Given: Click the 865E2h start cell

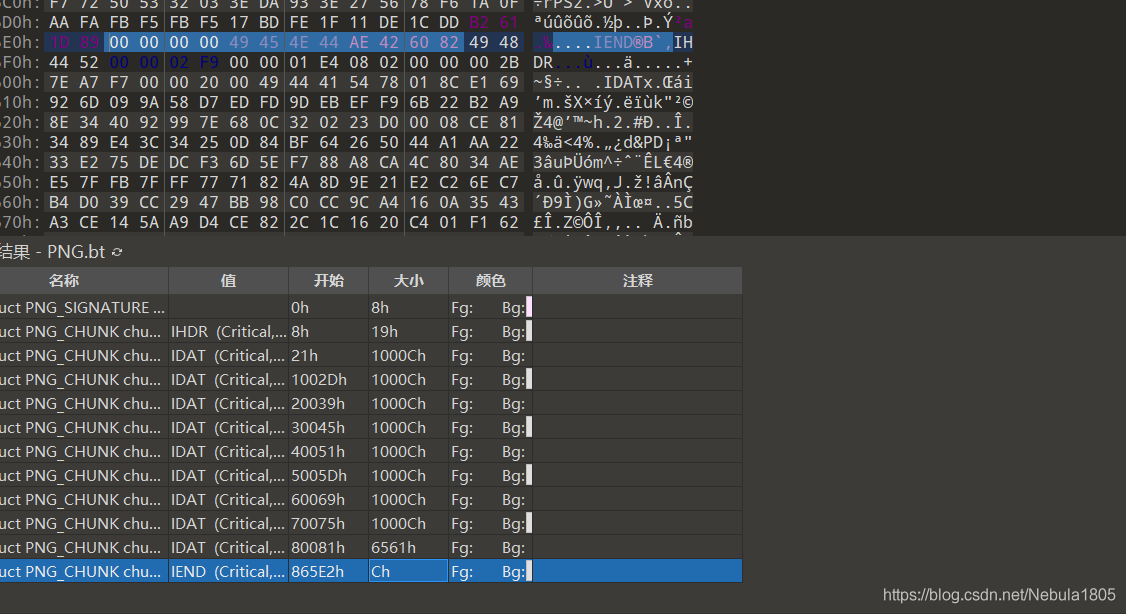Looking at the screenshot, I should (328, 572).
